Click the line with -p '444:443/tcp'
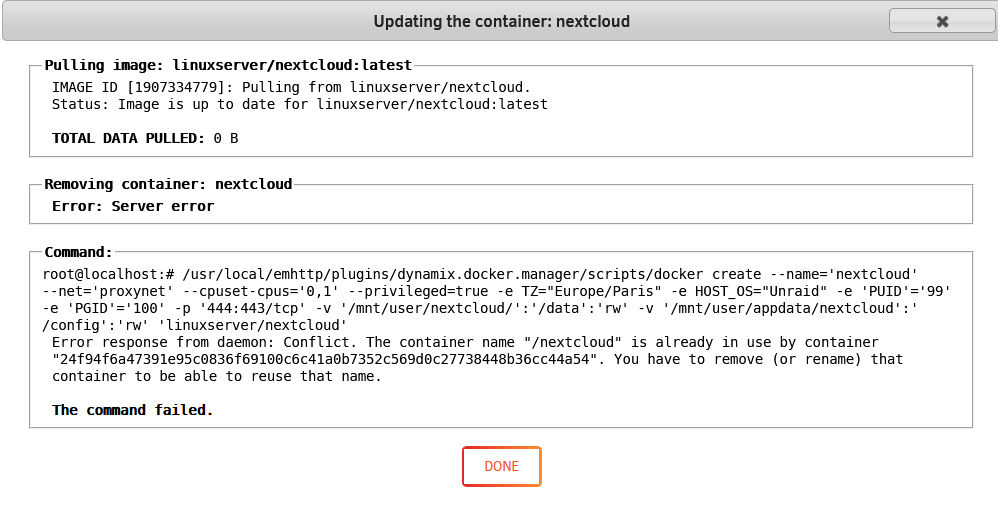 click(x=481, y=309)
